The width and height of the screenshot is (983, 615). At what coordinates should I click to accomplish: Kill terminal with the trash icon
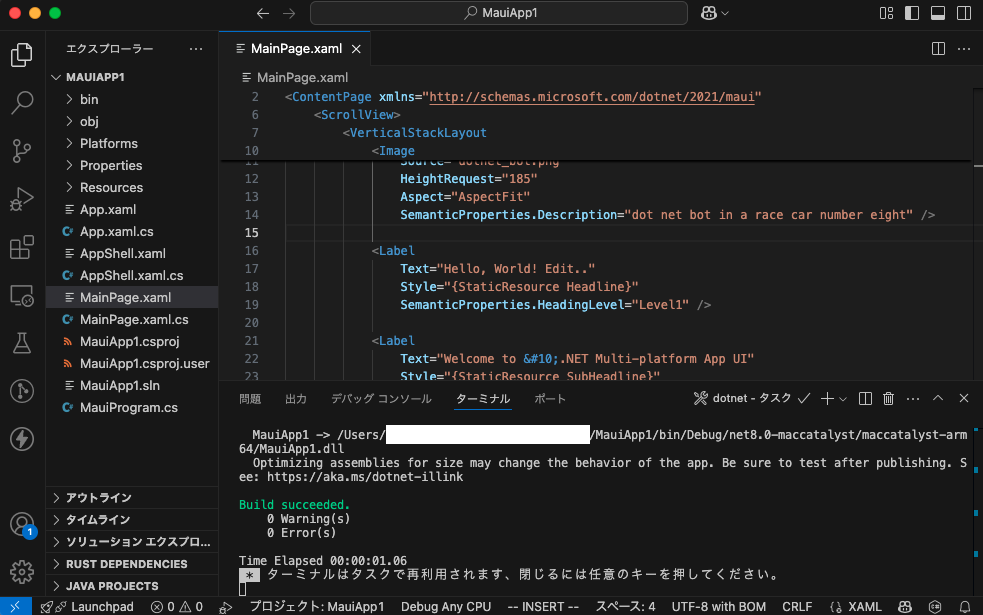point(888,399)
